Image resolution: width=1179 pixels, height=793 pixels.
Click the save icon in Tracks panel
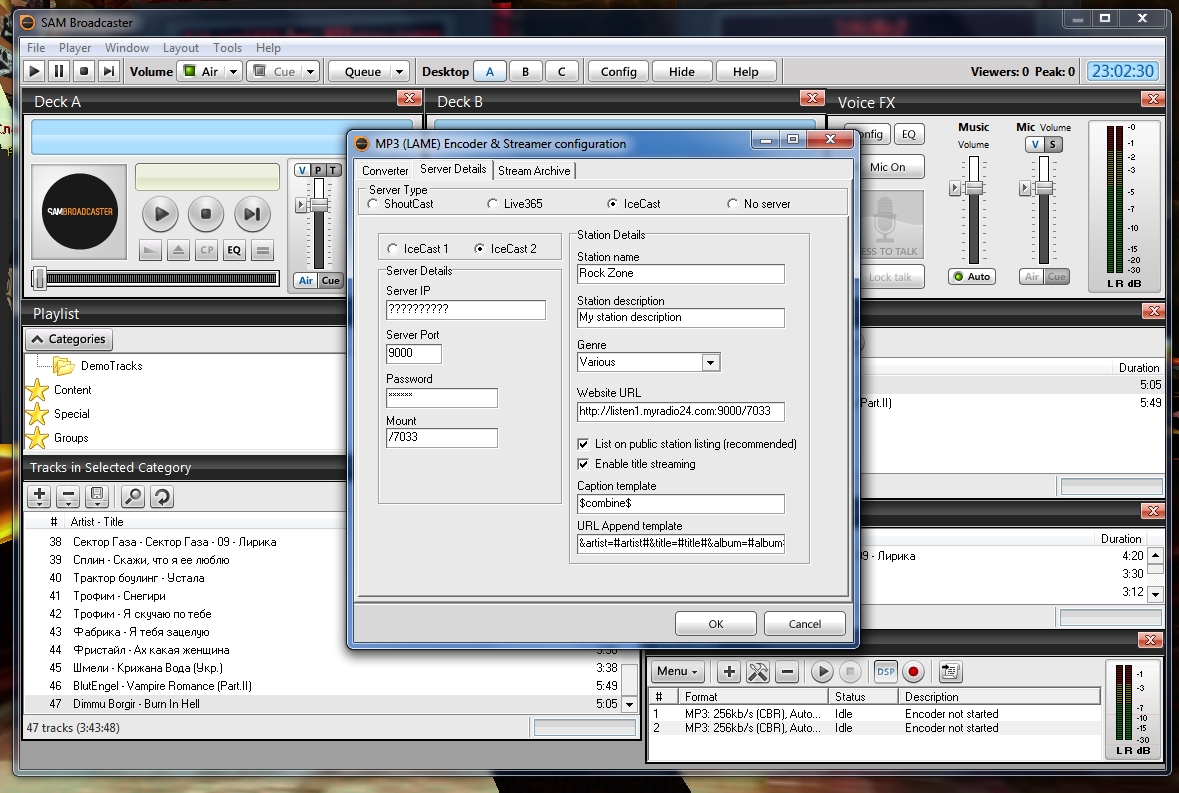pyautogui.click(x=97, y=496)
